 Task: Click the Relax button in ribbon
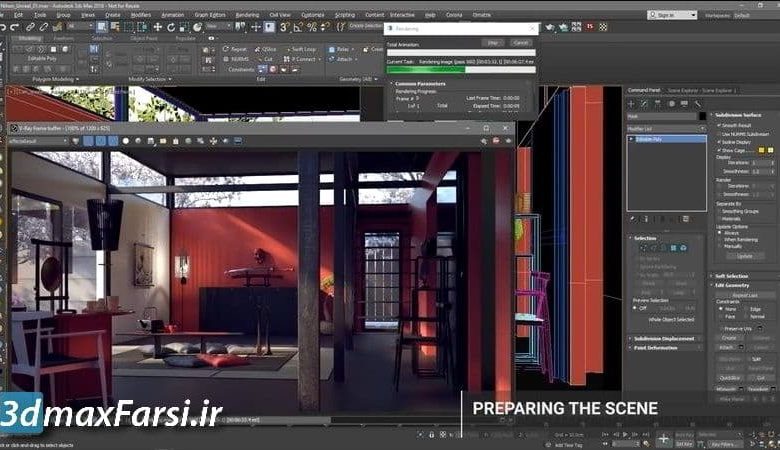tap(339, 50)
